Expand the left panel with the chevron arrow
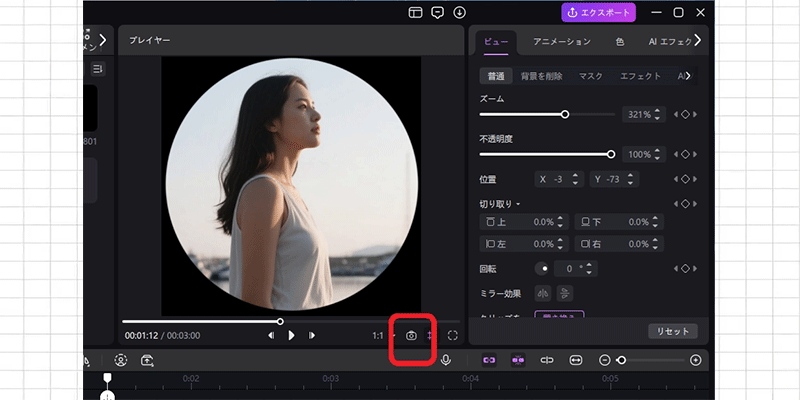The image size is (800, 400). pos(103,40)
